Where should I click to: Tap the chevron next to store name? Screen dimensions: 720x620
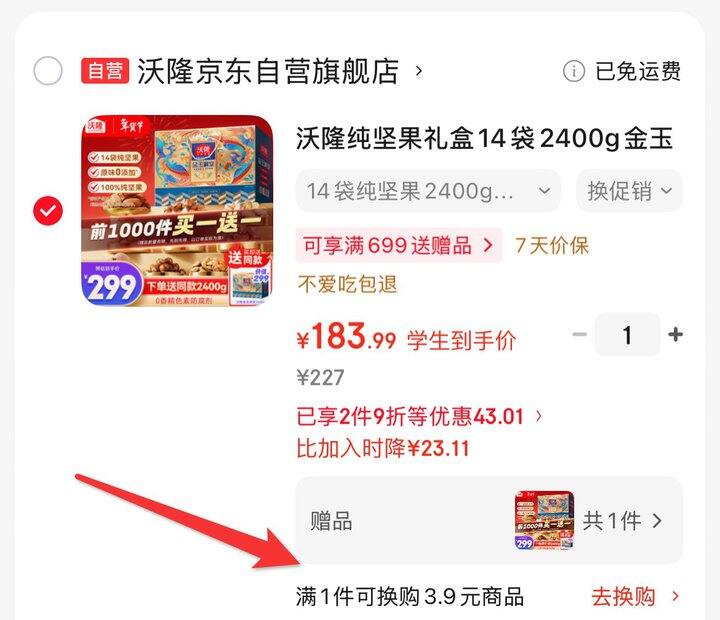(x=418, y=71)
